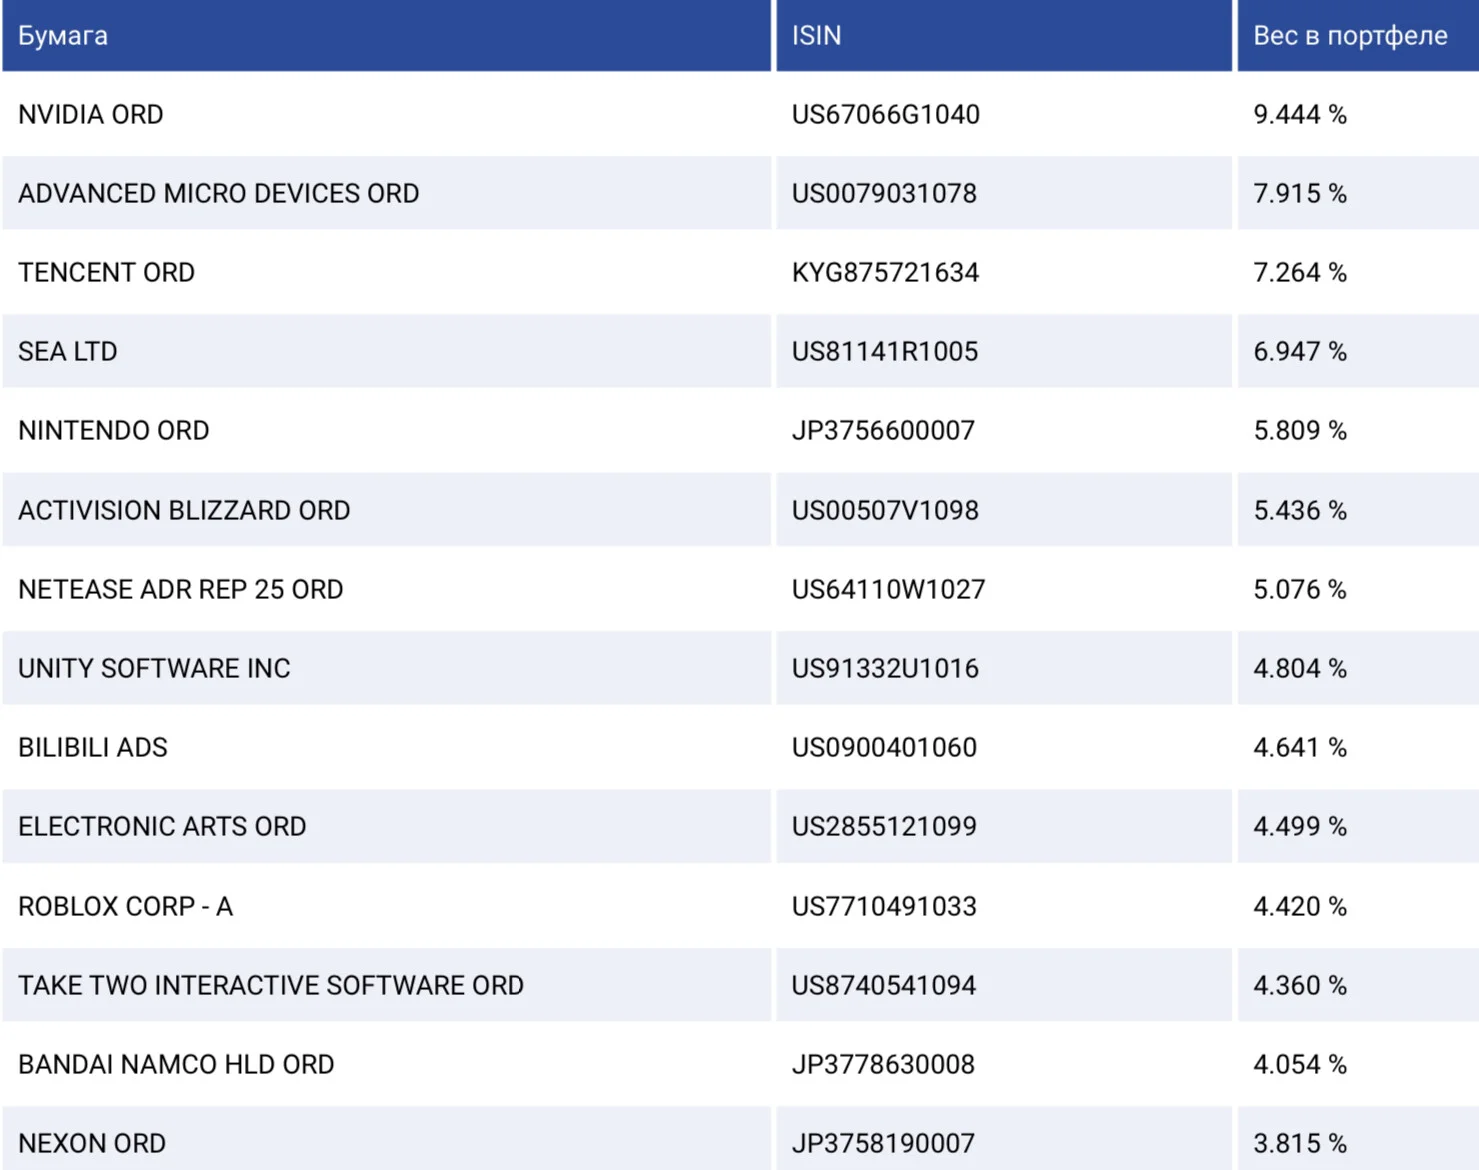1479x1170 pixels.
Task: Select TAKE TWO INTERACTIVE SOFTWARE ORD name
Action: point(271,986)
